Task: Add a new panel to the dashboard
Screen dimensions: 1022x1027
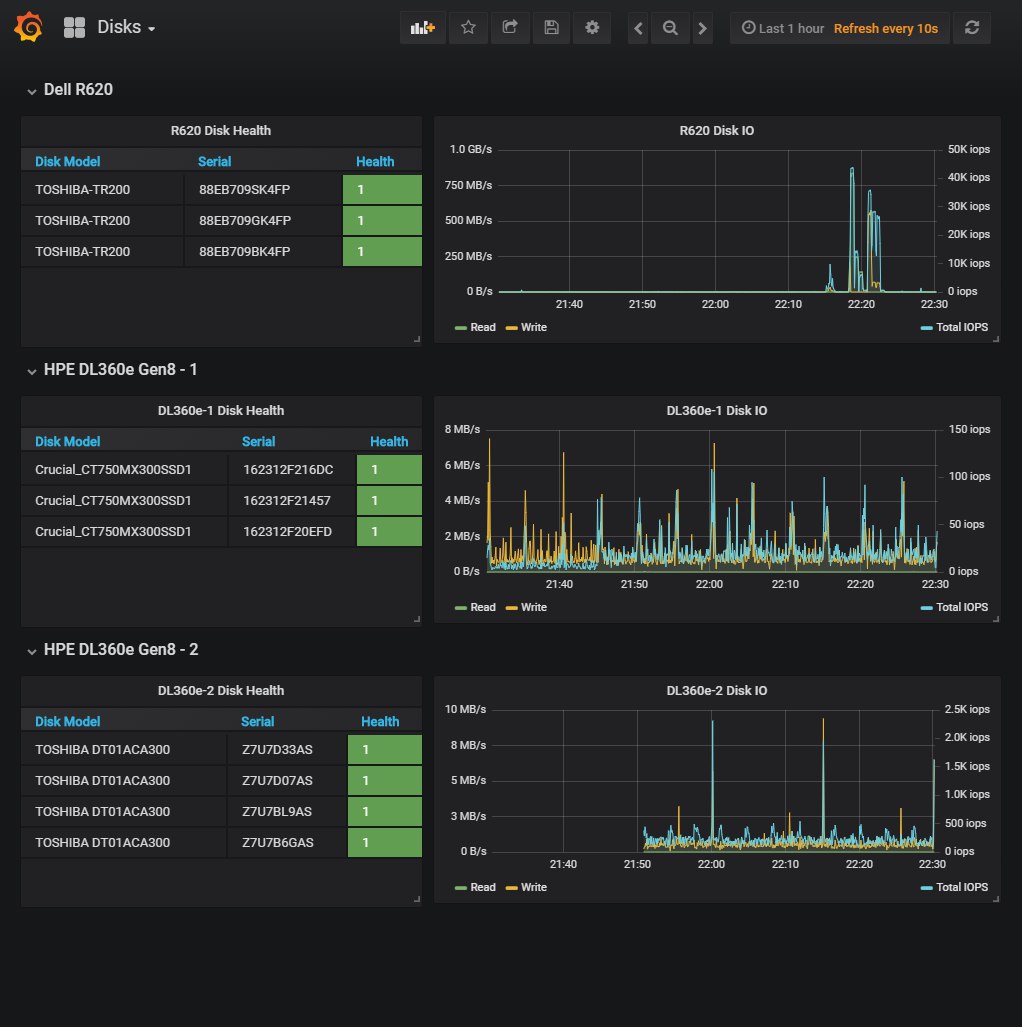Action: pos(423,28)
